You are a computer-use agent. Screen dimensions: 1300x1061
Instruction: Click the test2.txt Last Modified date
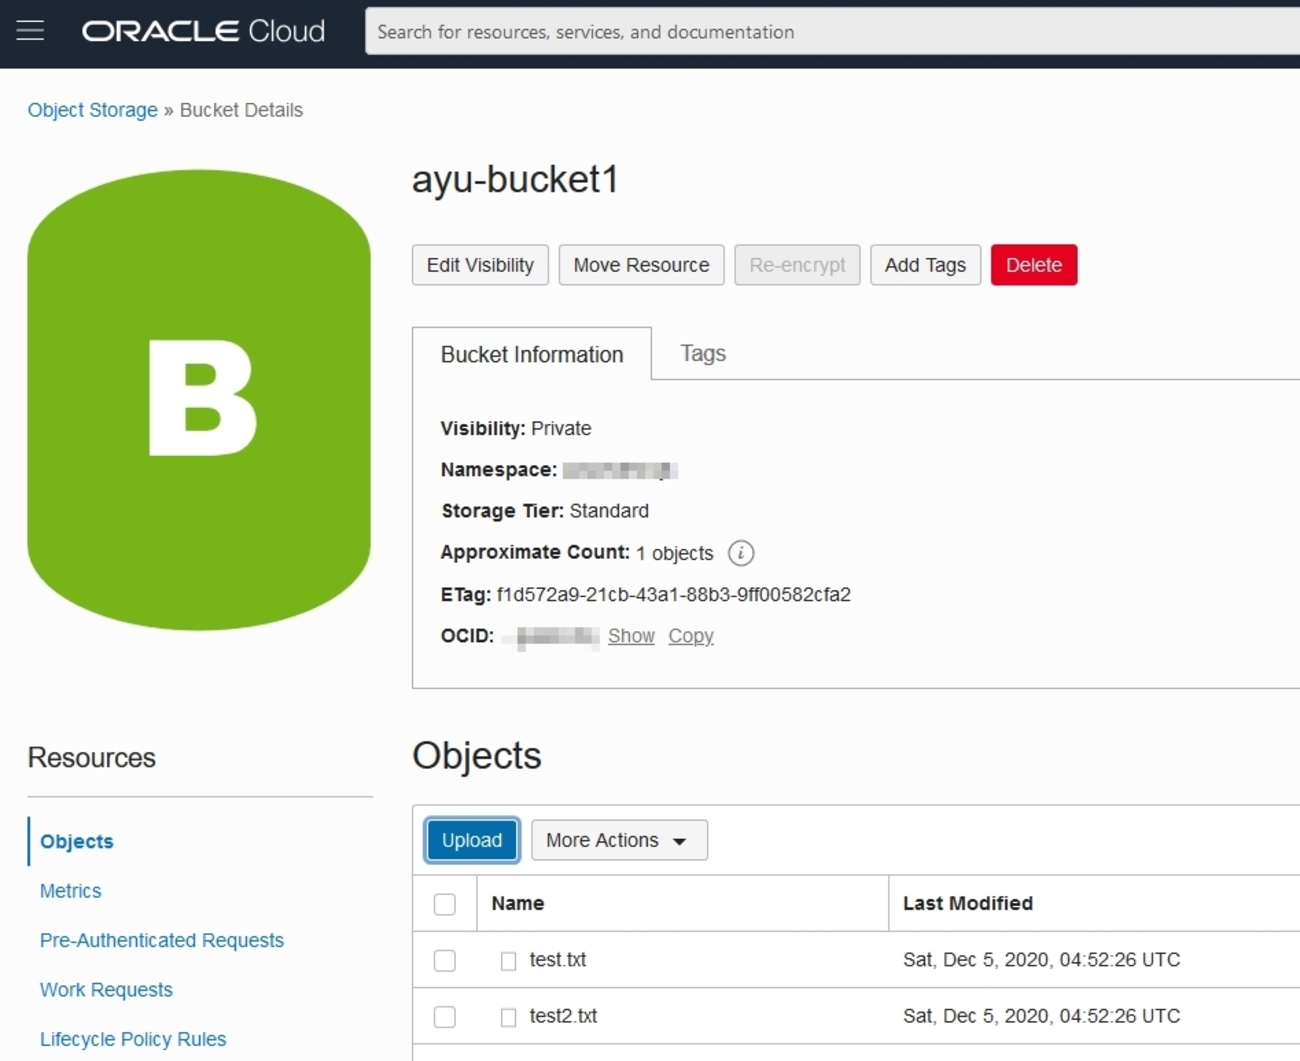(x=1041, y=1016)
